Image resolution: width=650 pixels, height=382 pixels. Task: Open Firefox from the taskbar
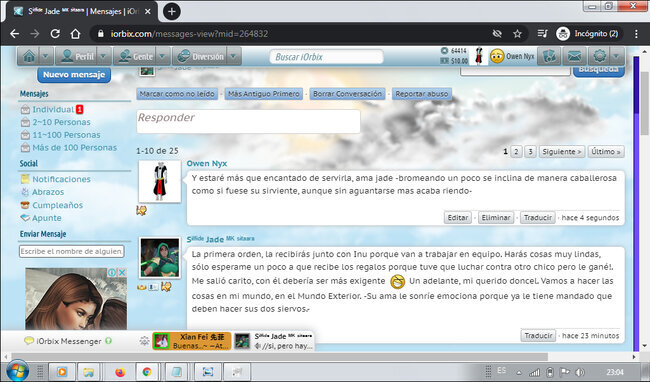pos(120,372)
